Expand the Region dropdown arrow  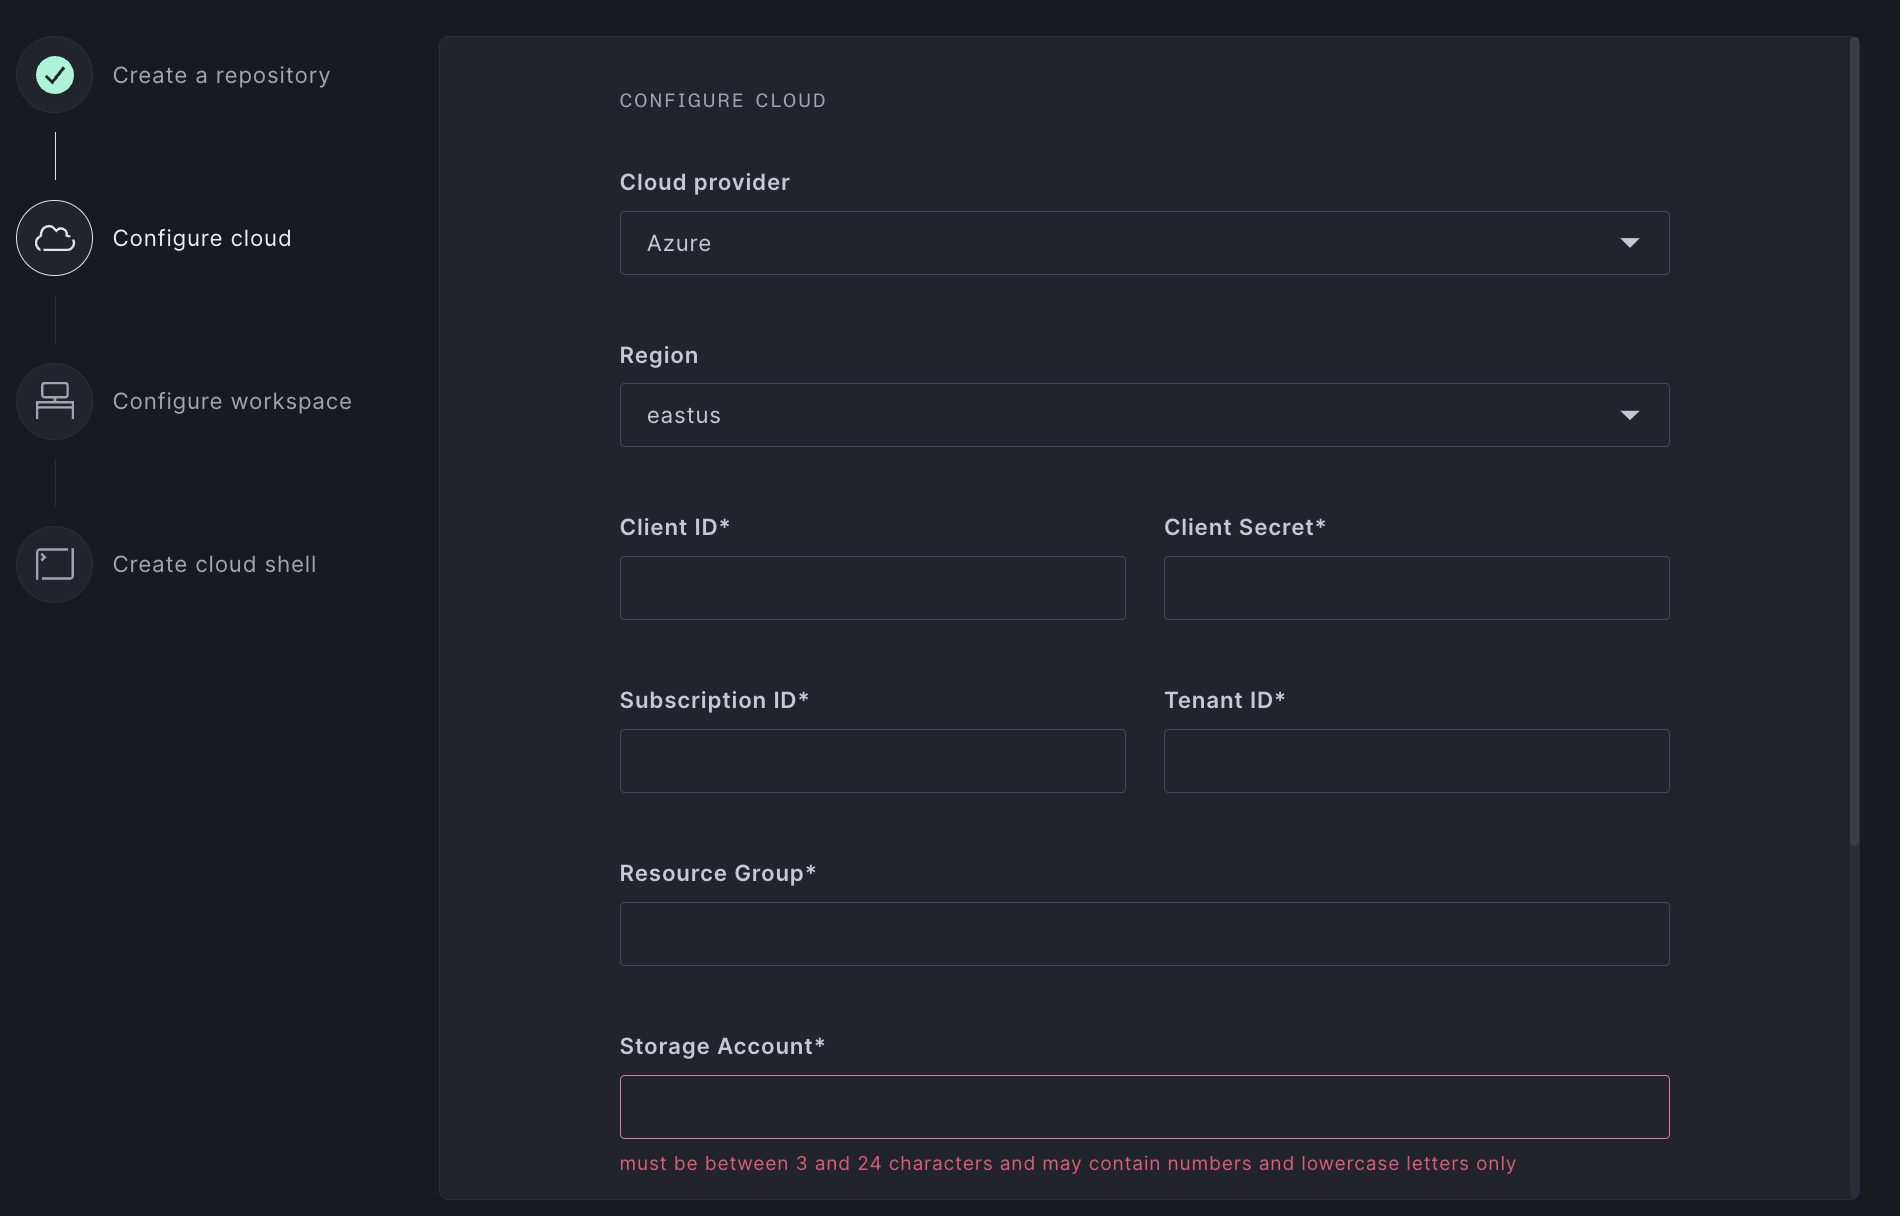[x=1629, y=415]
